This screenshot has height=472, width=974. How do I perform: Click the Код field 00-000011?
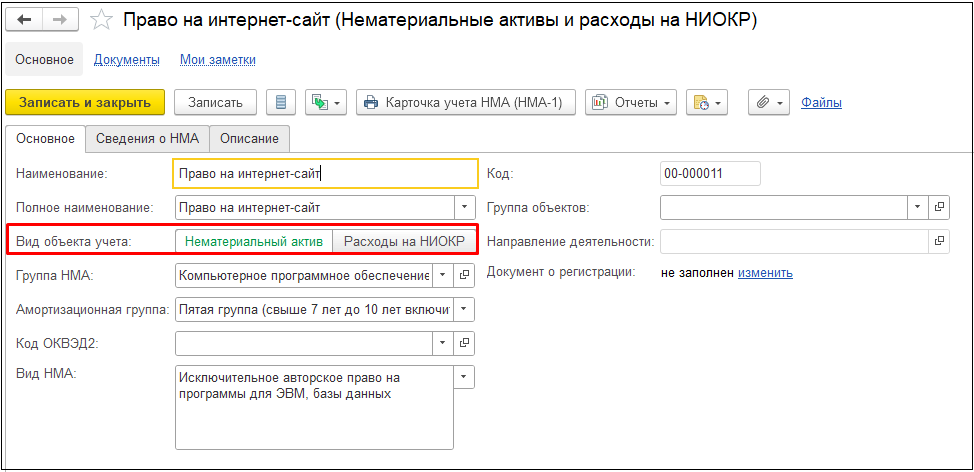711,174
